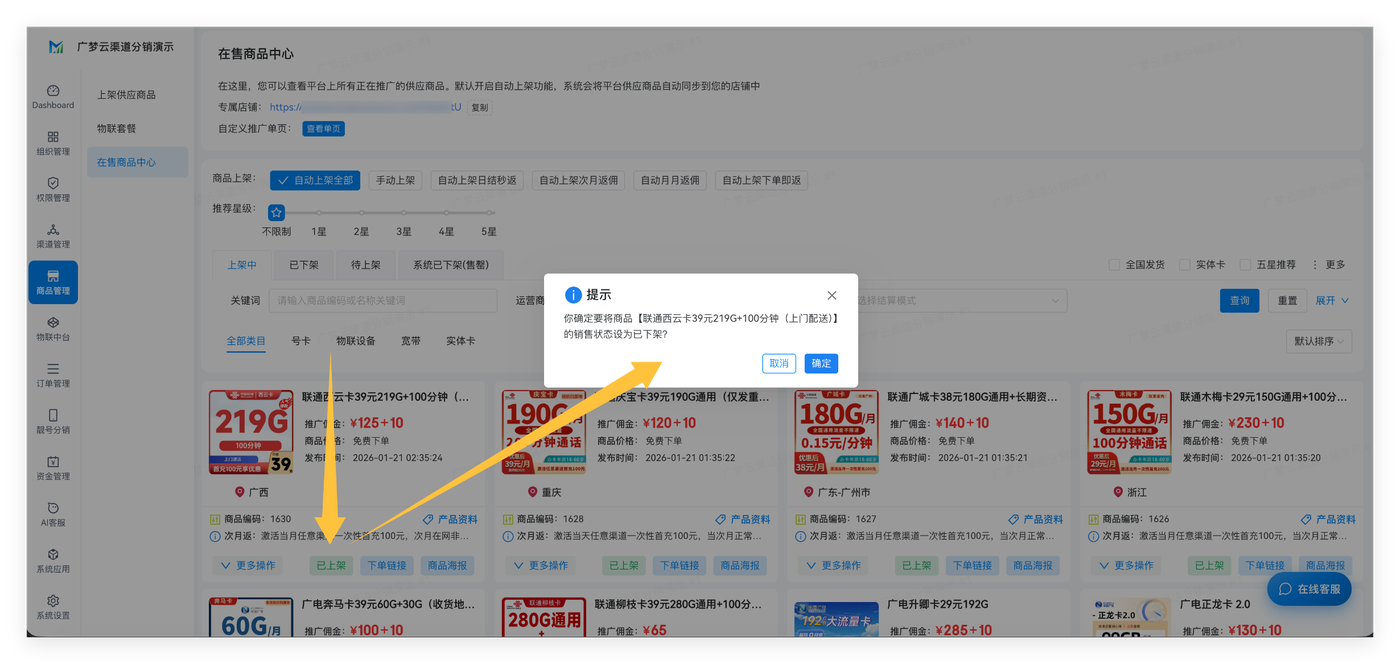Open Dashboard in the left sidebar
The width and height of the screenshot is (1400, 664).
pyautogui.click(x=53, y=96)
